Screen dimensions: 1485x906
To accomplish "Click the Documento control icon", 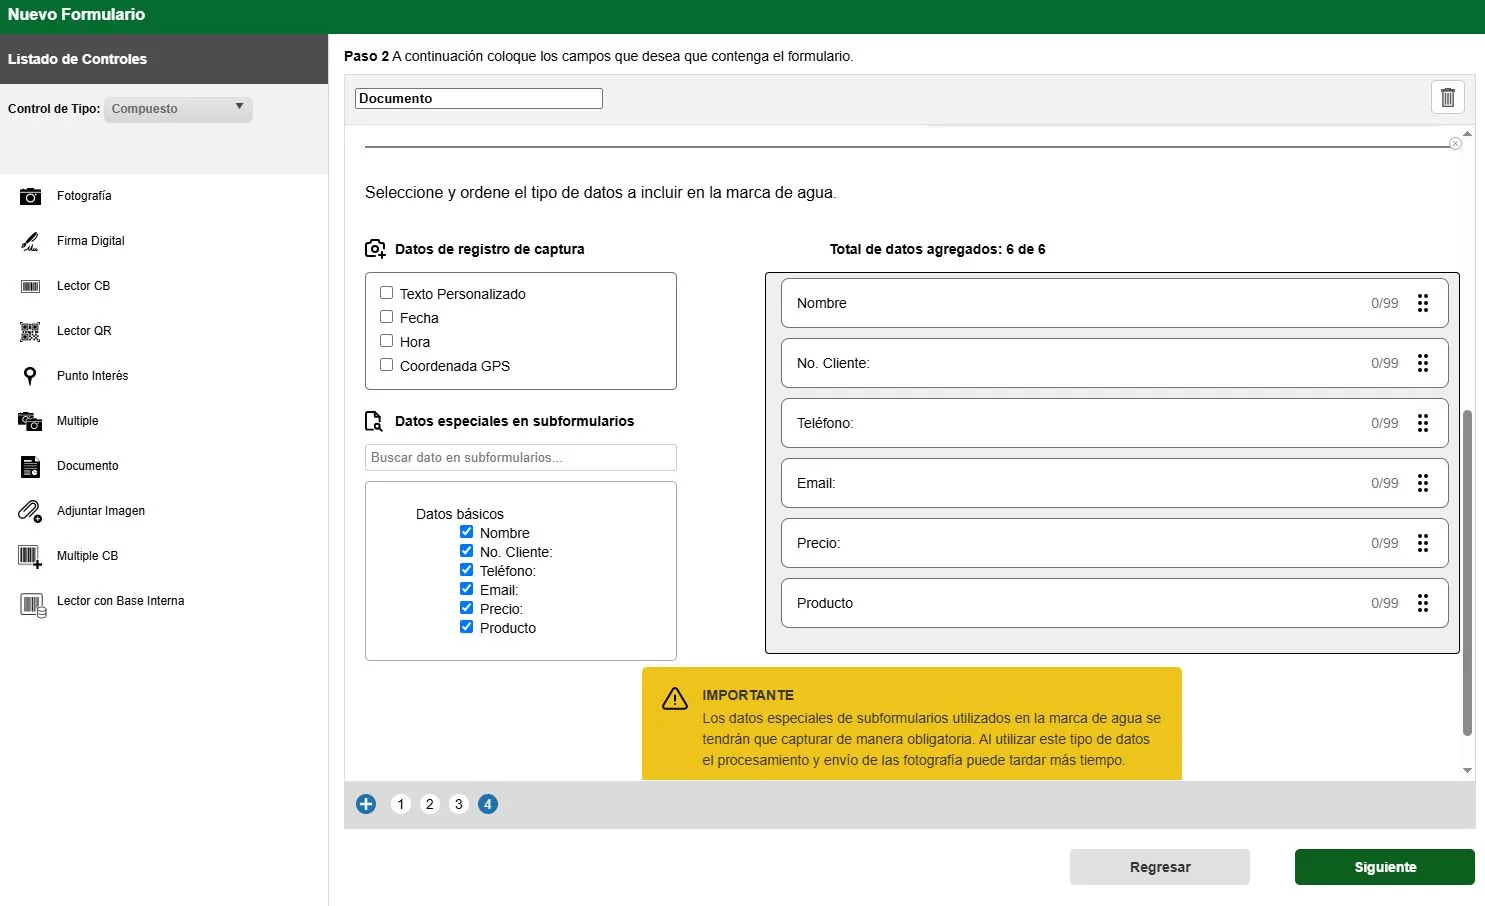I will 31,466.
